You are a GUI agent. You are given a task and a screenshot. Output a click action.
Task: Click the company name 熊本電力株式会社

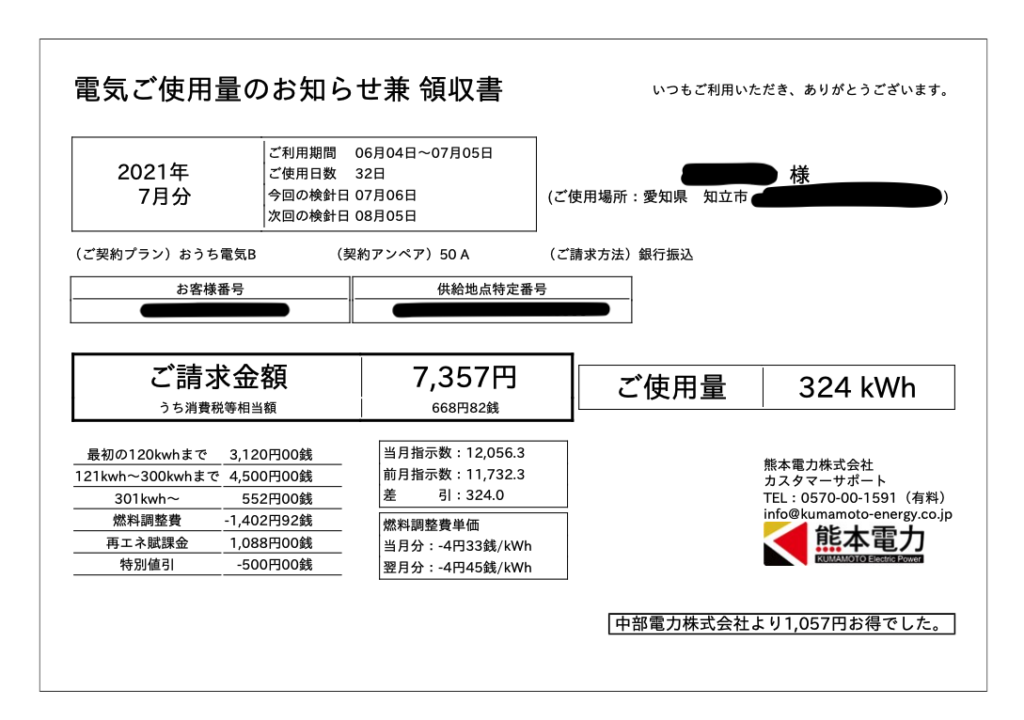(818, 465)
